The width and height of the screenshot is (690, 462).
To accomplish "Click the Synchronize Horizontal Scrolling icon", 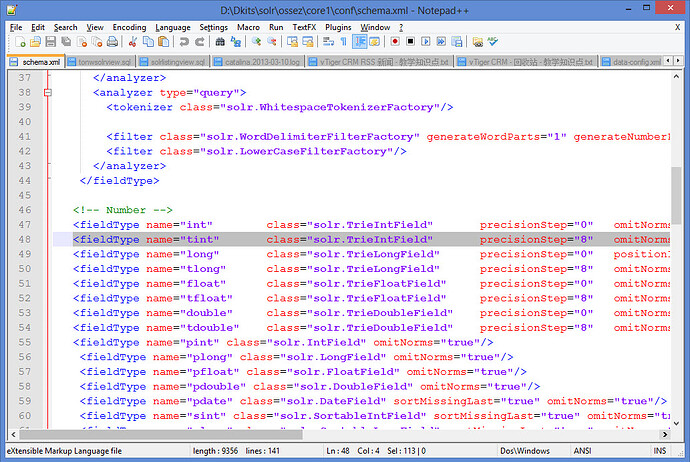I will (308, 42).
